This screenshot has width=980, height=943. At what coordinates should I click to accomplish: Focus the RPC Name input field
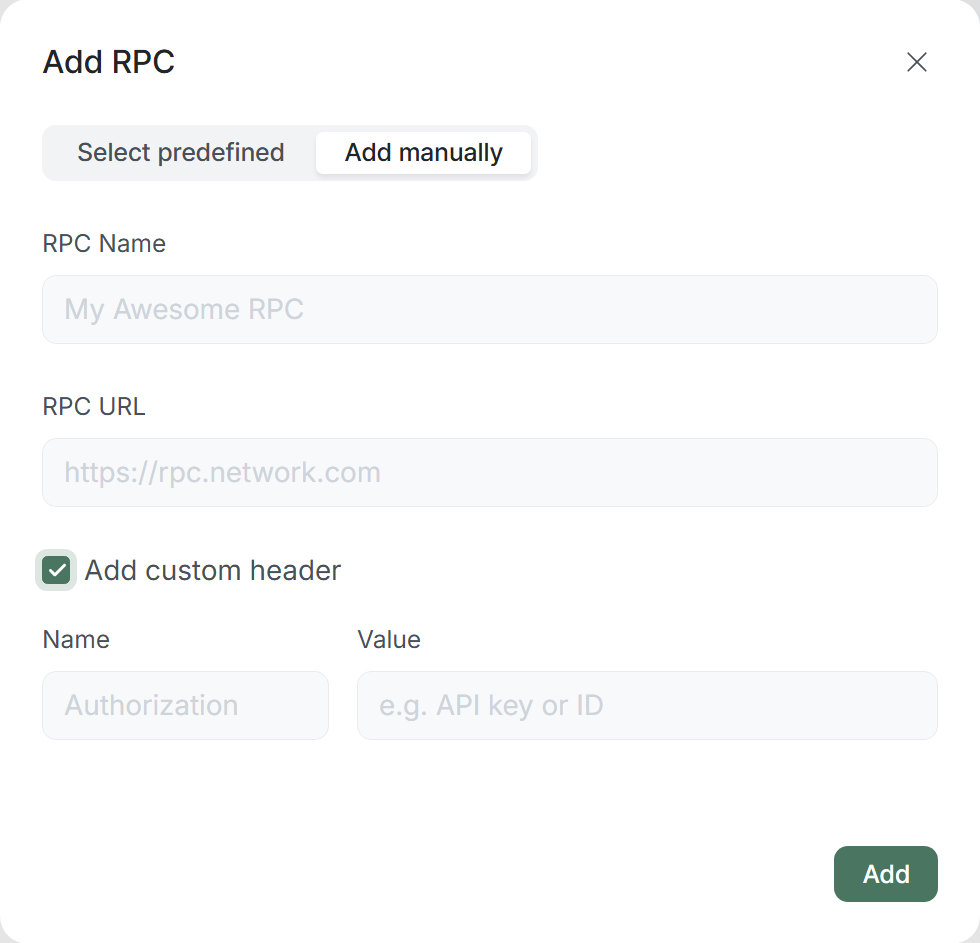point(489,309)
